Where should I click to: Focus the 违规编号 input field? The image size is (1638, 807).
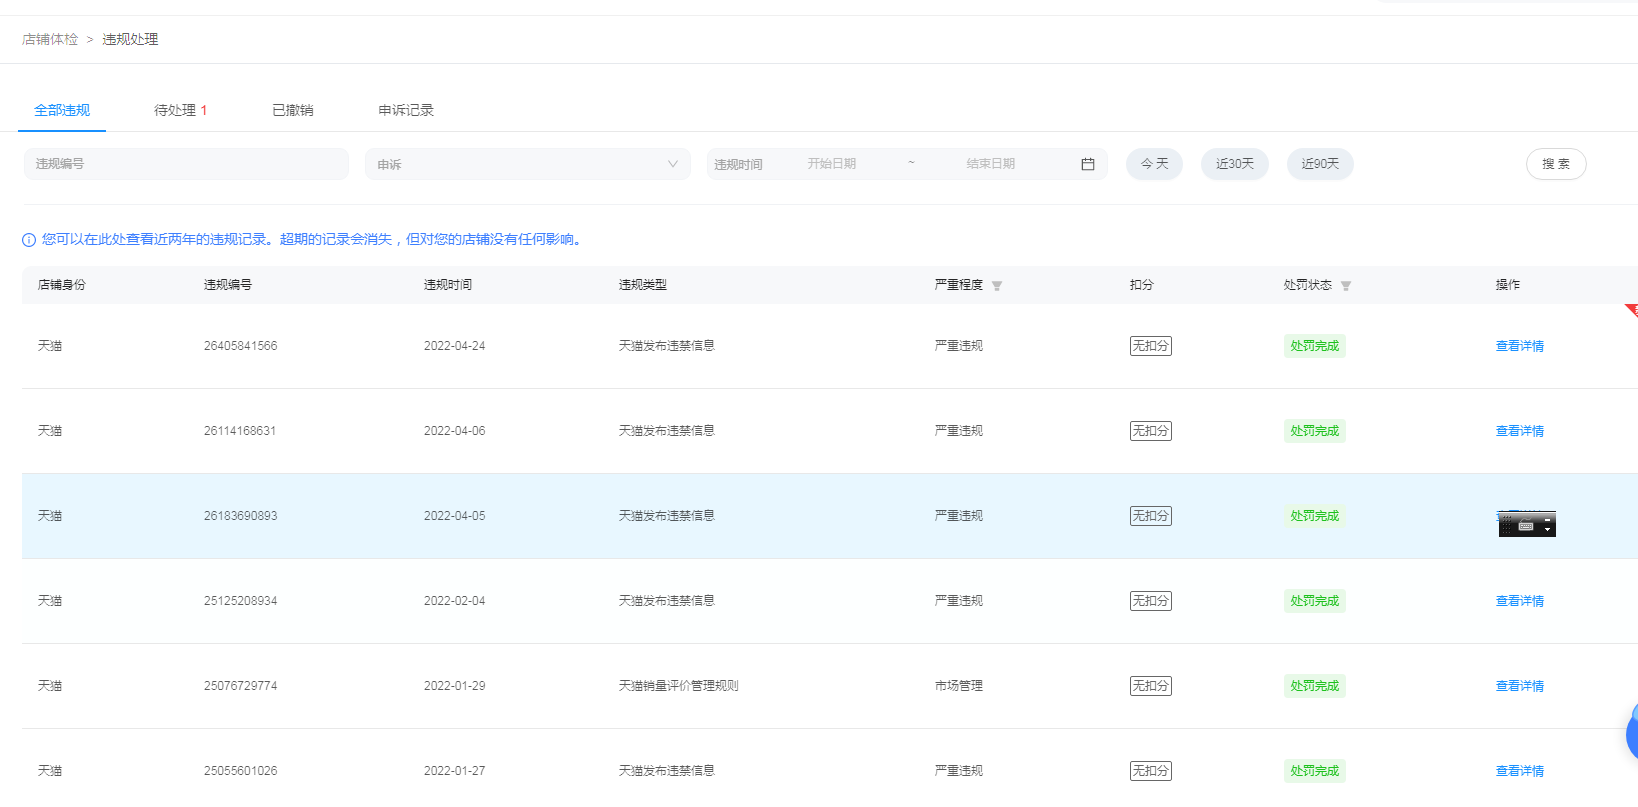(x=186, y=164)
